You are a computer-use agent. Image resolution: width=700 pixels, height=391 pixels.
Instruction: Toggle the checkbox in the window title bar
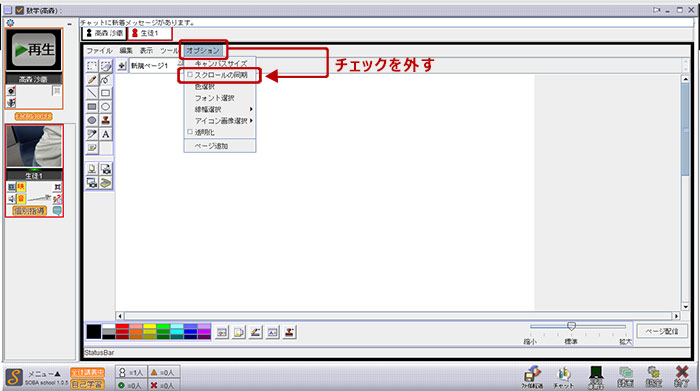20,10
